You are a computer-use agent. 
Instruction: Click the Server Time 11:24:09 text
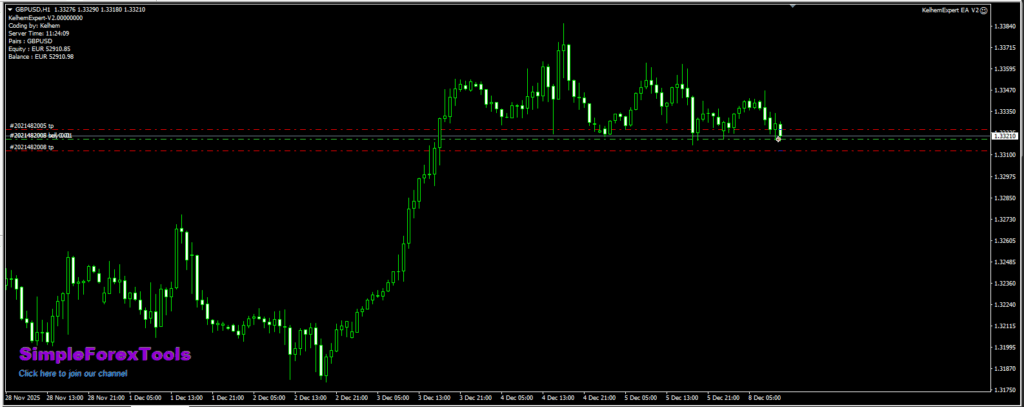tap(38, 33)
